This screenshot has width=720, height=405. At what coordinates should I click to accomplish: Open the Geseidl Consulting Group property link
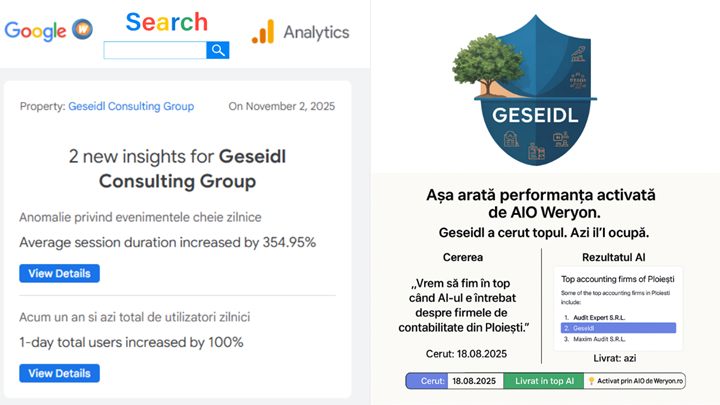point(131,106)
